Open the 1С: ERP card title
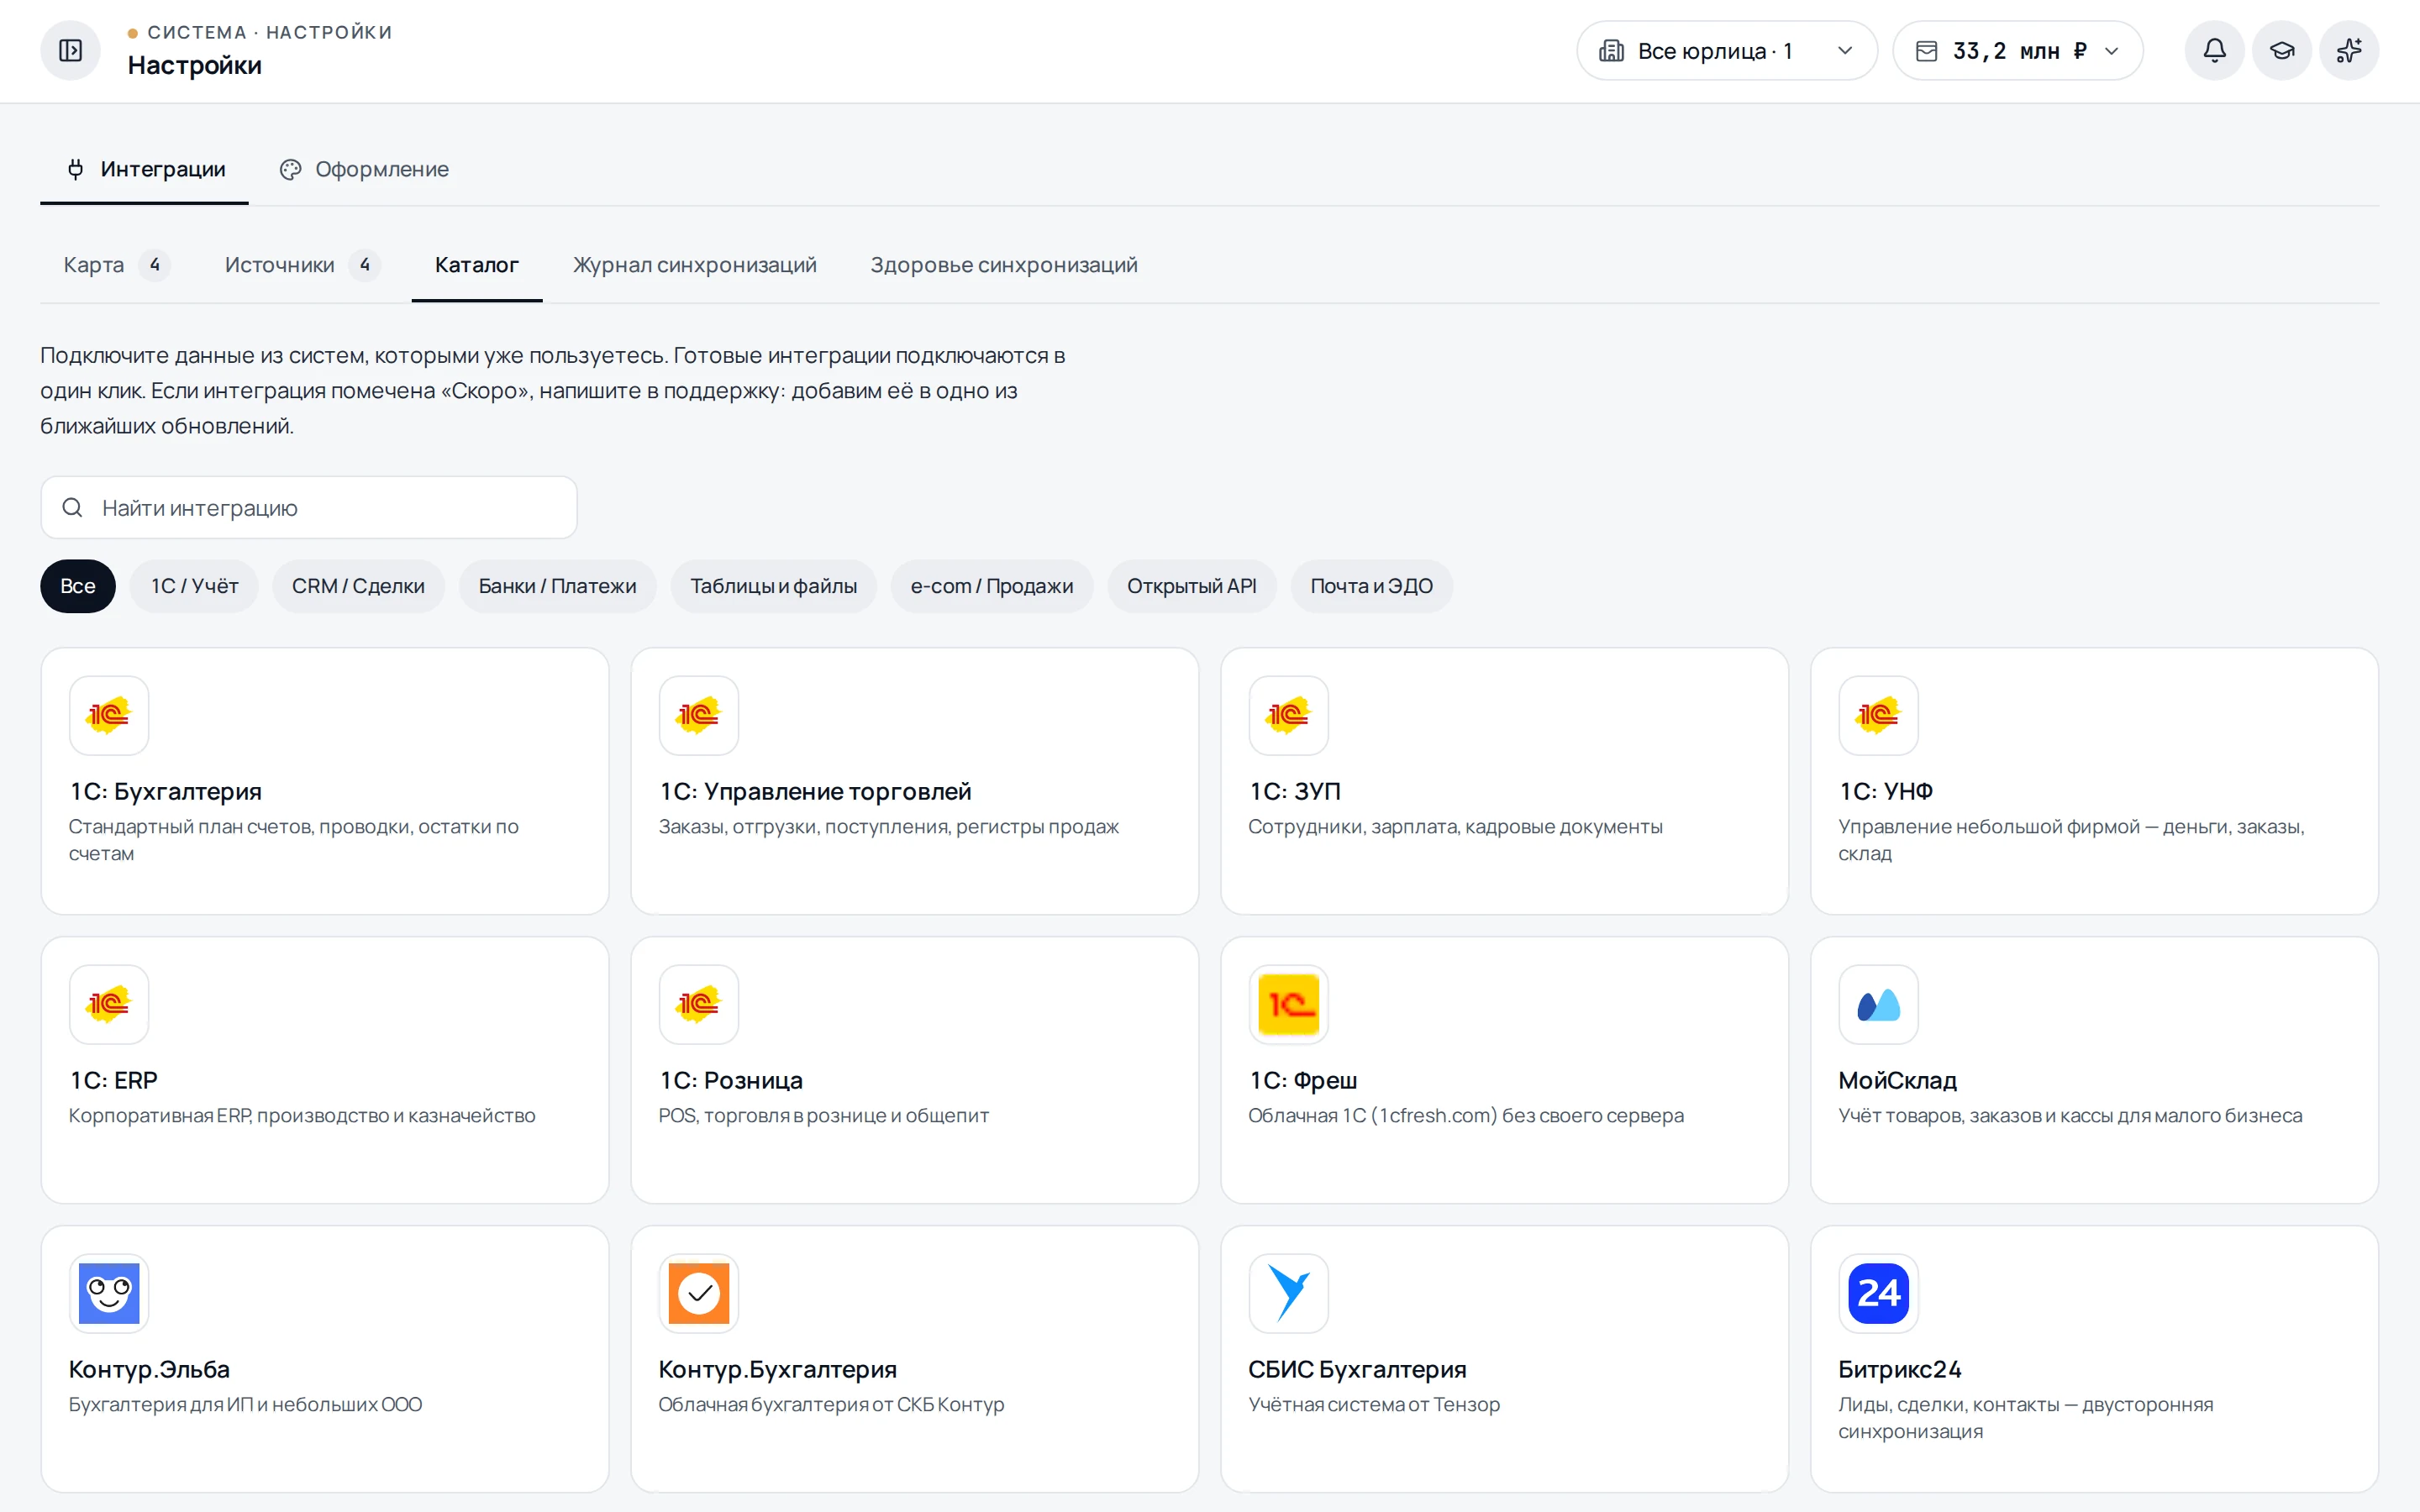This screenshot has height=1512, width=2420. click(x=113, y=1081)
